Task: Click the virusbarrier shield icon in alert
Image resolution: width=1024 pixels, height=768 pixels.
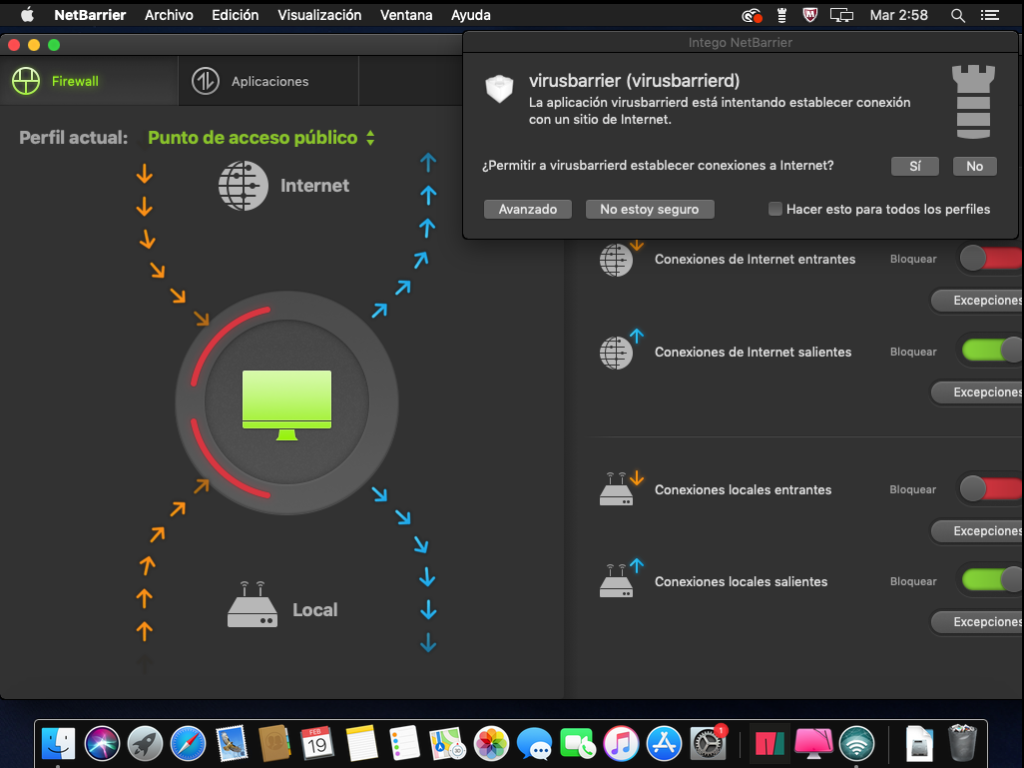Action: click(x=500, y=89)
